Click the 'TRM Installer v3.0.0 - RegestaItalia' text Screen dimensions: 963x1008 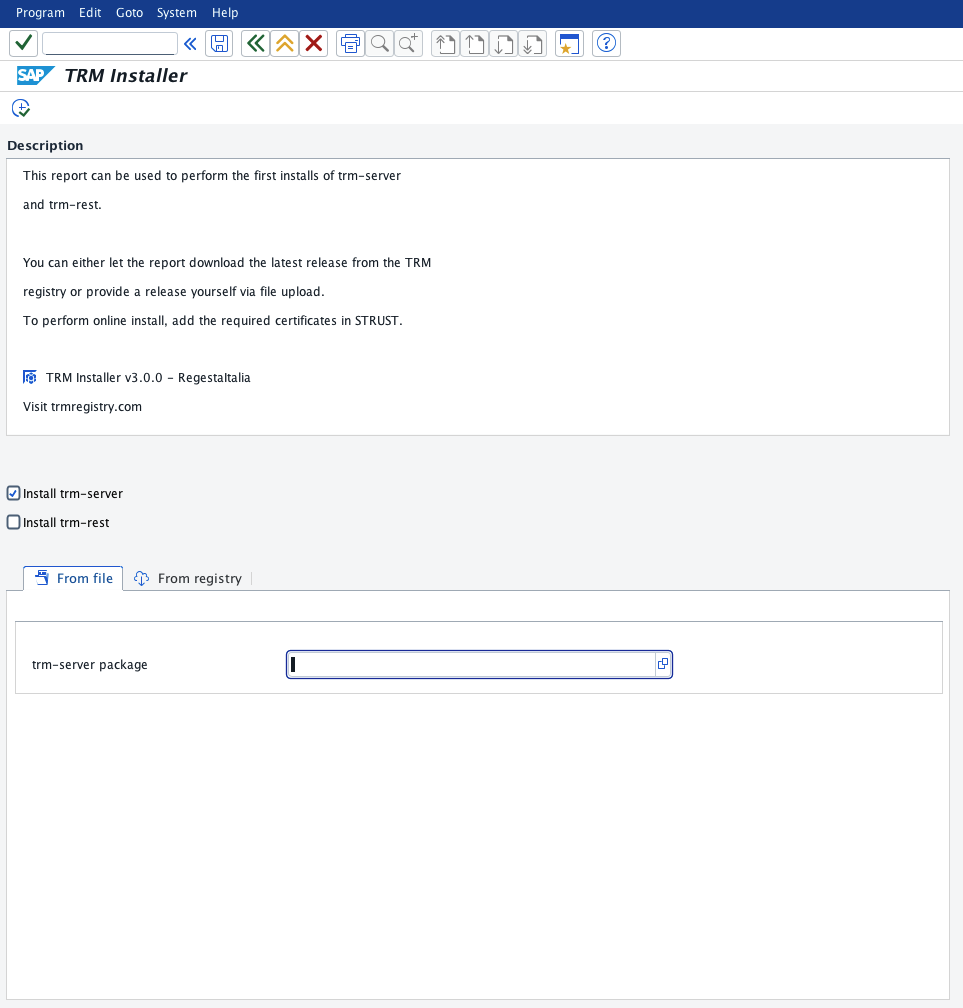click(x=148, y=377)
